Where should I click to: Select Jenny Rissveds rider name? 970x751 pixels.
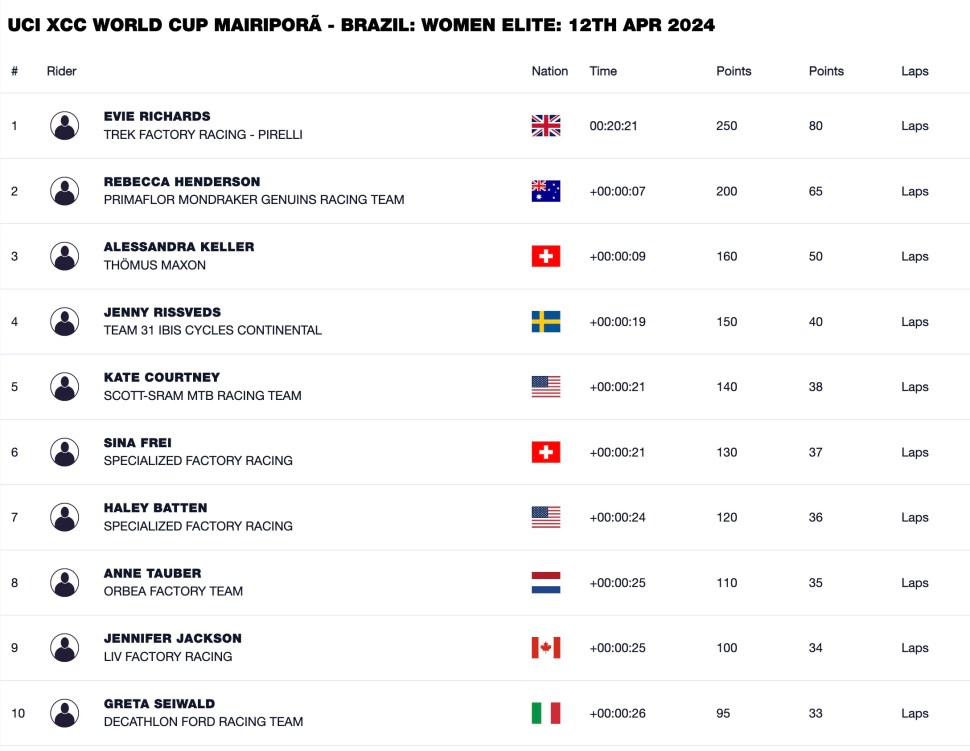162,312
